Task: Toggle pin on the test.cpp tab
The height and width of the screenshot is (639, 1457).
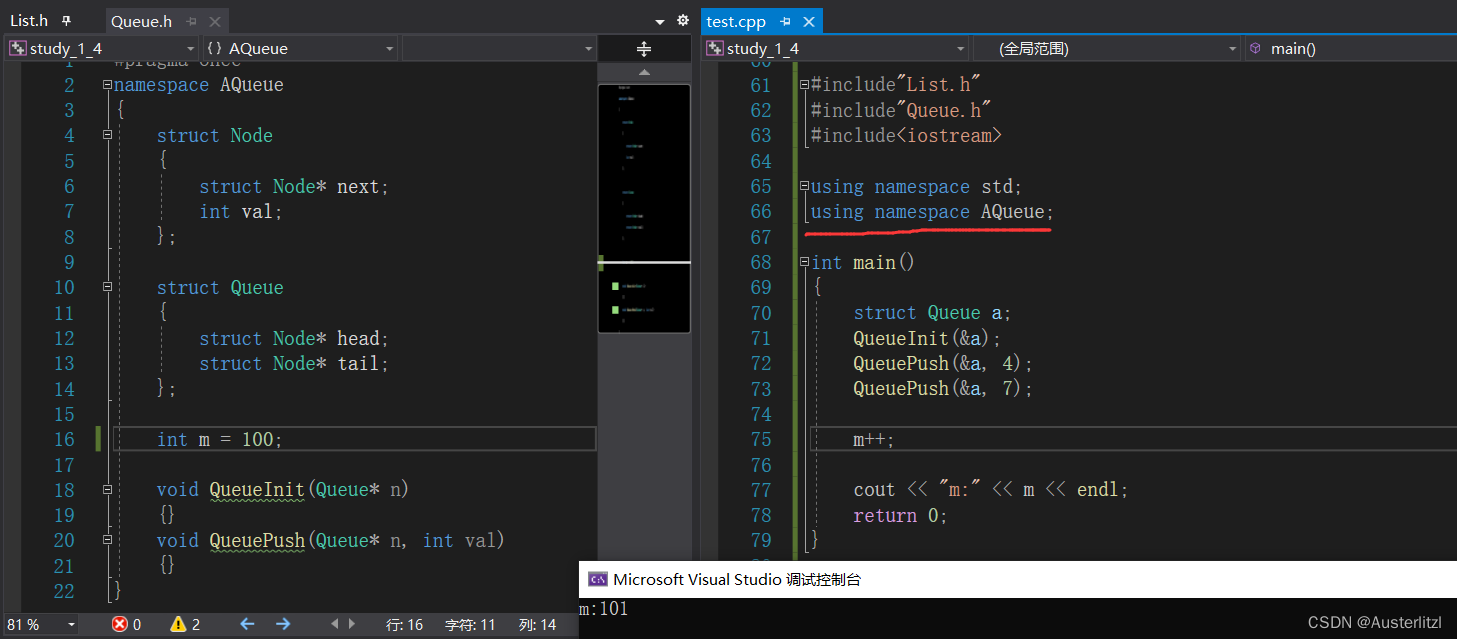Action: click(786, 21)
